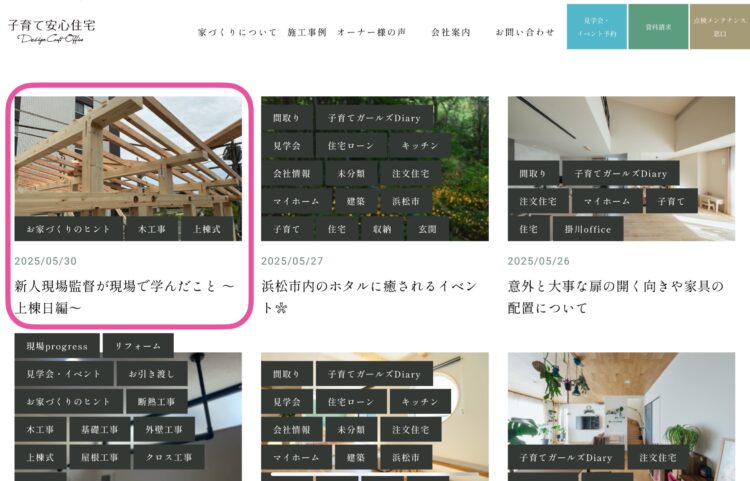Open article 意外と大事な扉の開く向きや家具の配置
The image size is (750, 481).
(616, 297)
